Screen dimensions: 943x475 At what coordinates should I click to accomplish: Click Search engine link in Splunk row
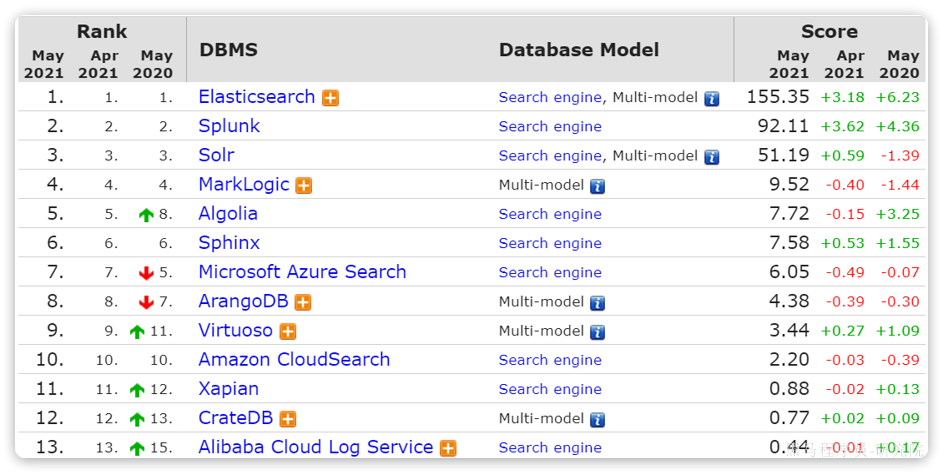click(550, 127)
